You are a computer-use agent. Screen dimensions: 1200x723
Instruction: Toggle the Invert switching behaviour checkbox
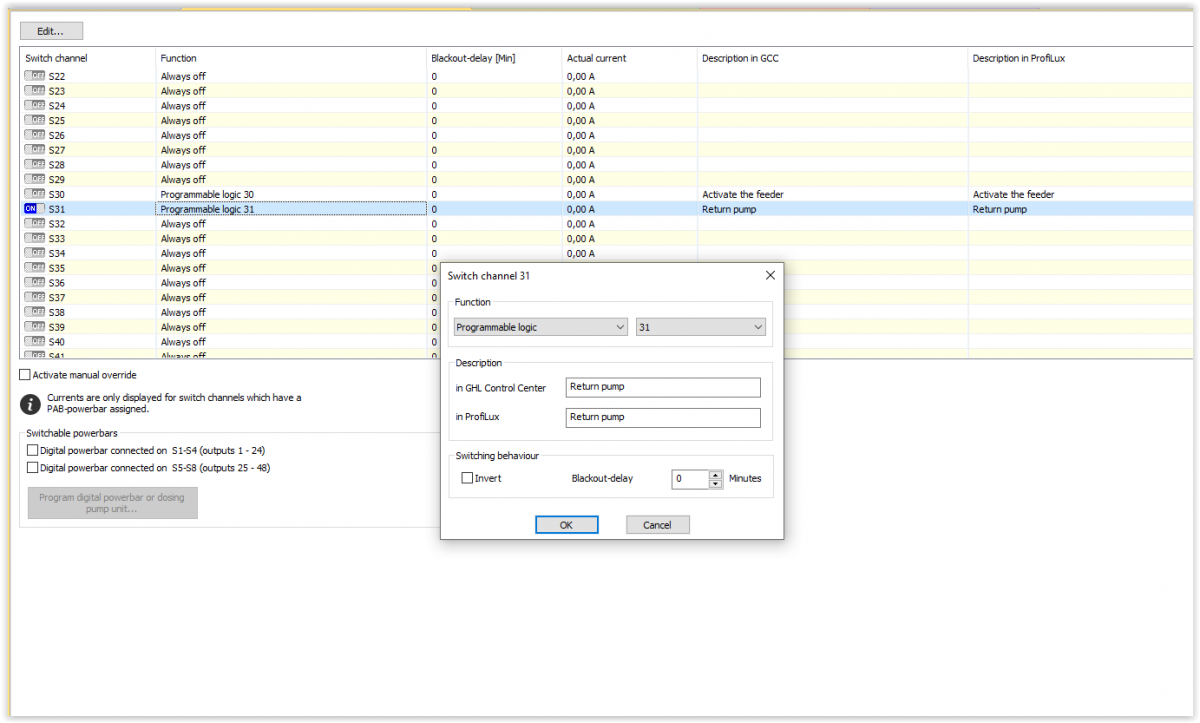point(467,478)
